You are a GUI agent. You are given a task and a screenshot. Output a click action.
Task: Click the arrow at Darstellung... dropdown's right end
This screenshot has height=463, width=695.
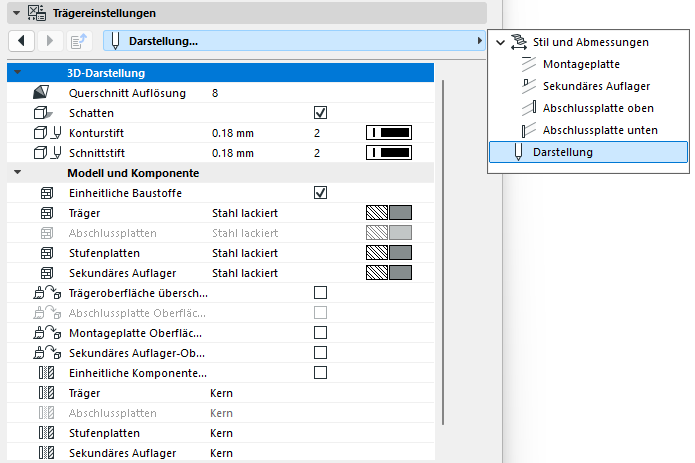tap(479, 41)
